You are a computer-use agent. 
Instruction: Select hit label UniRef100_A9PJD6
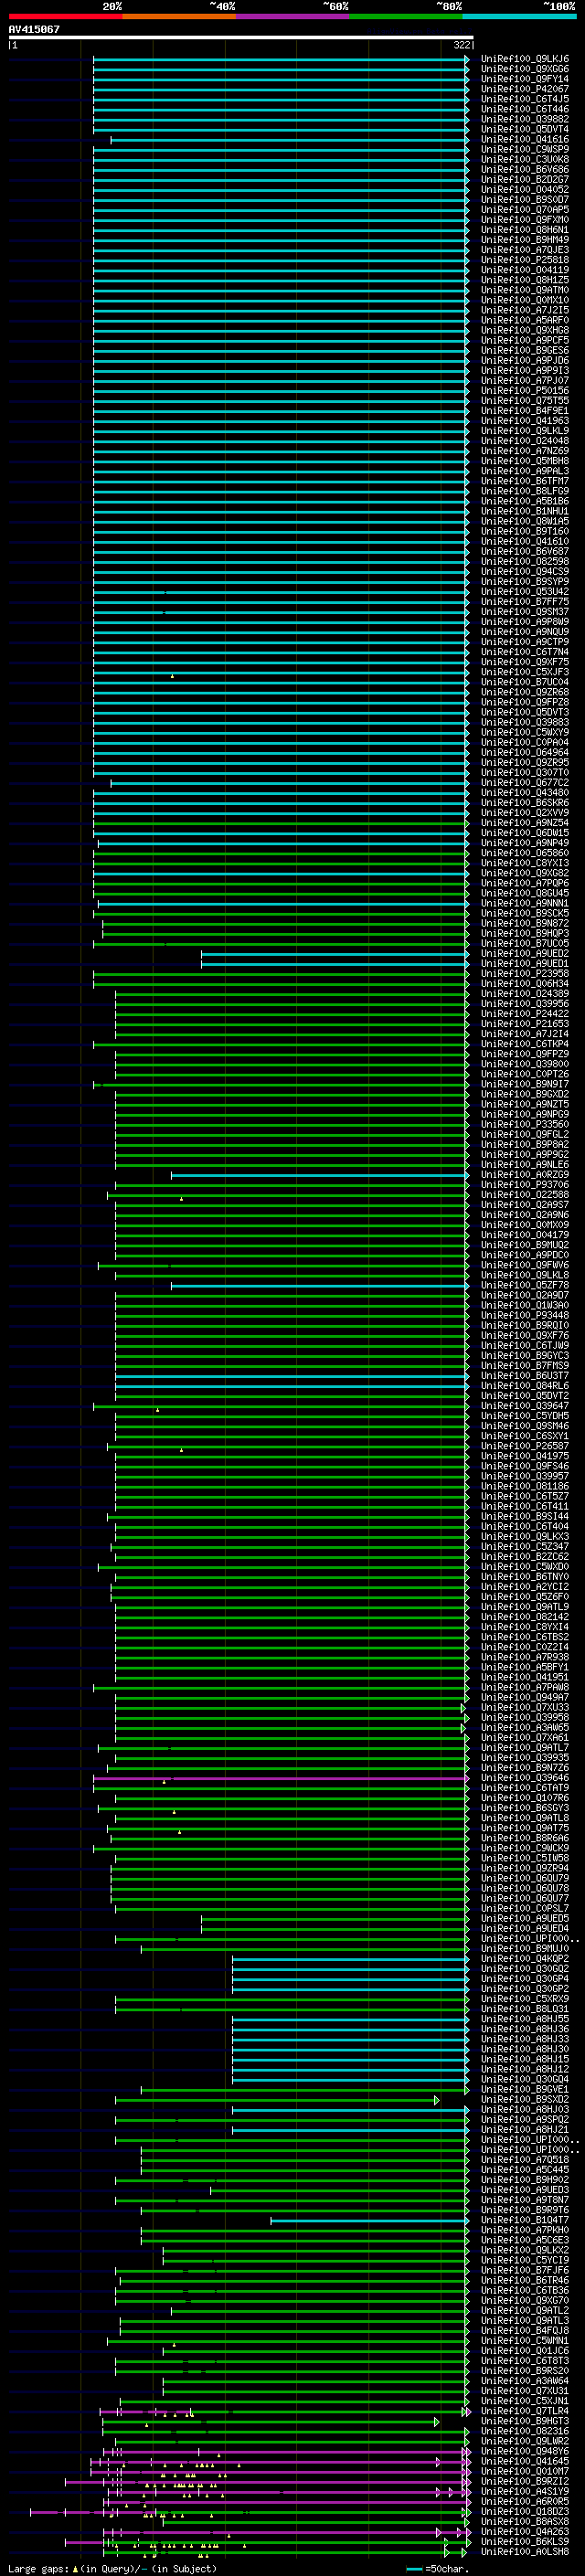tap(524, 360)
